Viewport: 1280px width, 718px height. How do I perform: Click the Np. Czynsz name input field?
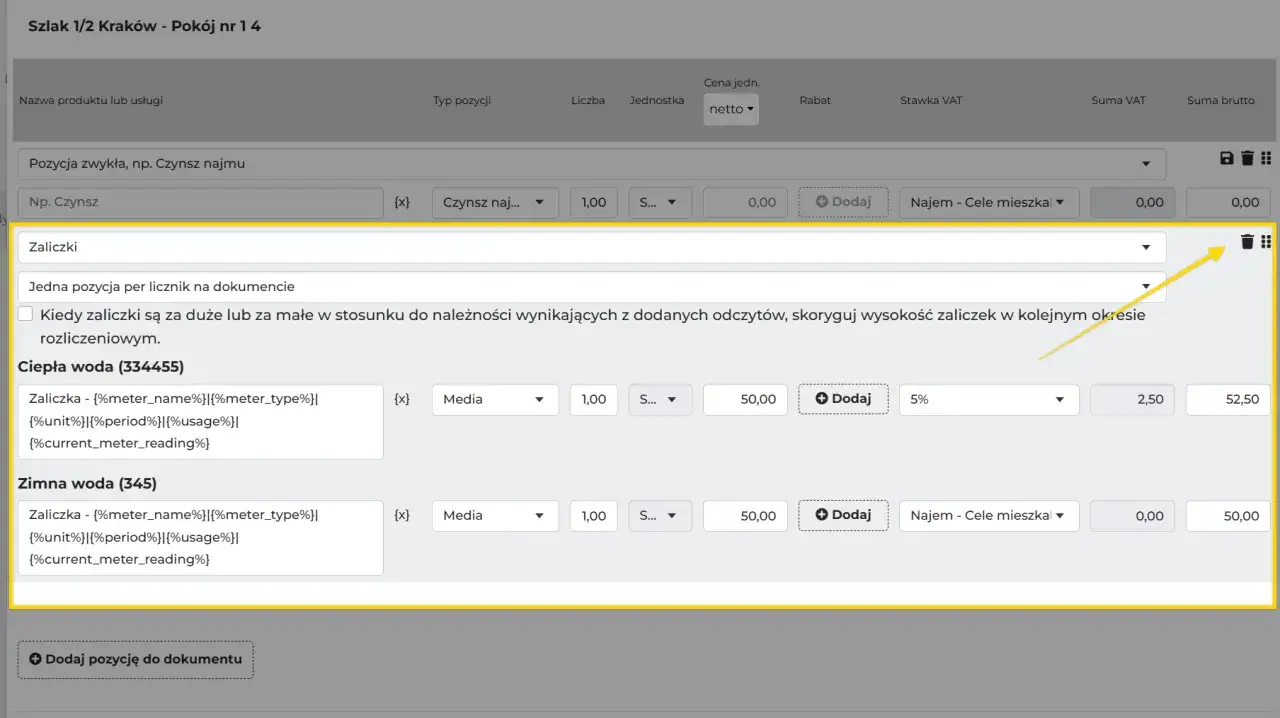pyautogui.click(x=201, y=202)
